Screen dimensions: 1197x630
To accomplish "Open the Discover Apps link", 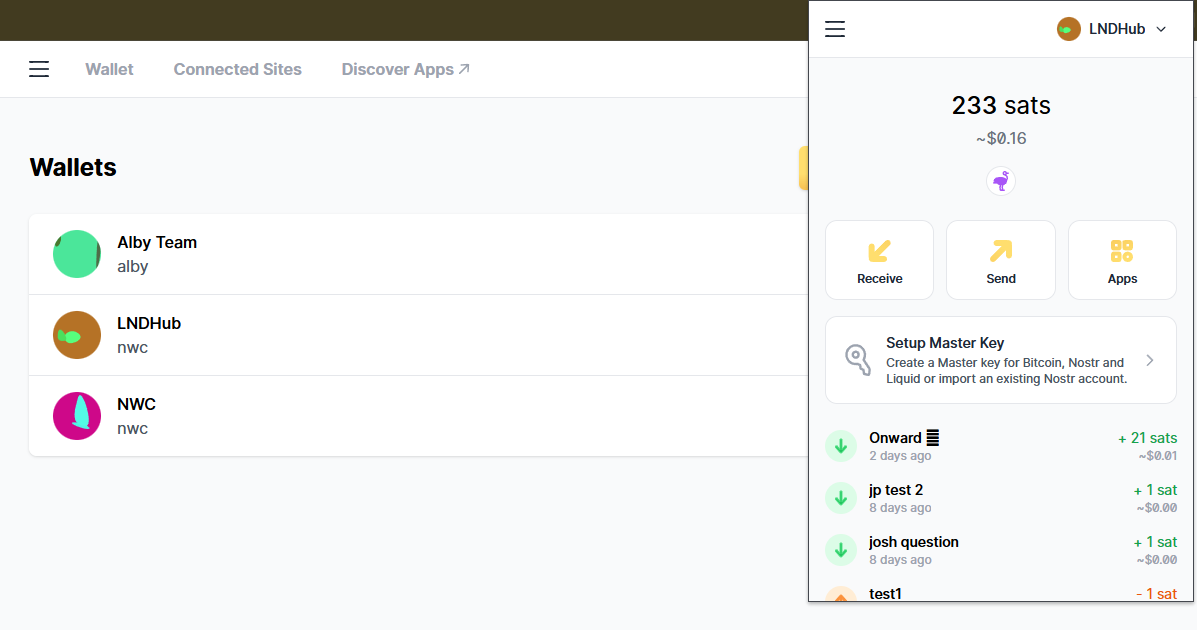I will point(405,69).
